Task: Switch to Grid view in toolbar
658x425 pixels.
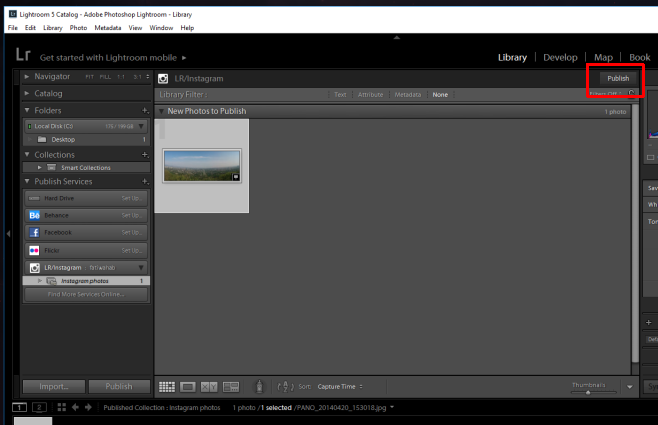Action: click(x=167, y=387)
